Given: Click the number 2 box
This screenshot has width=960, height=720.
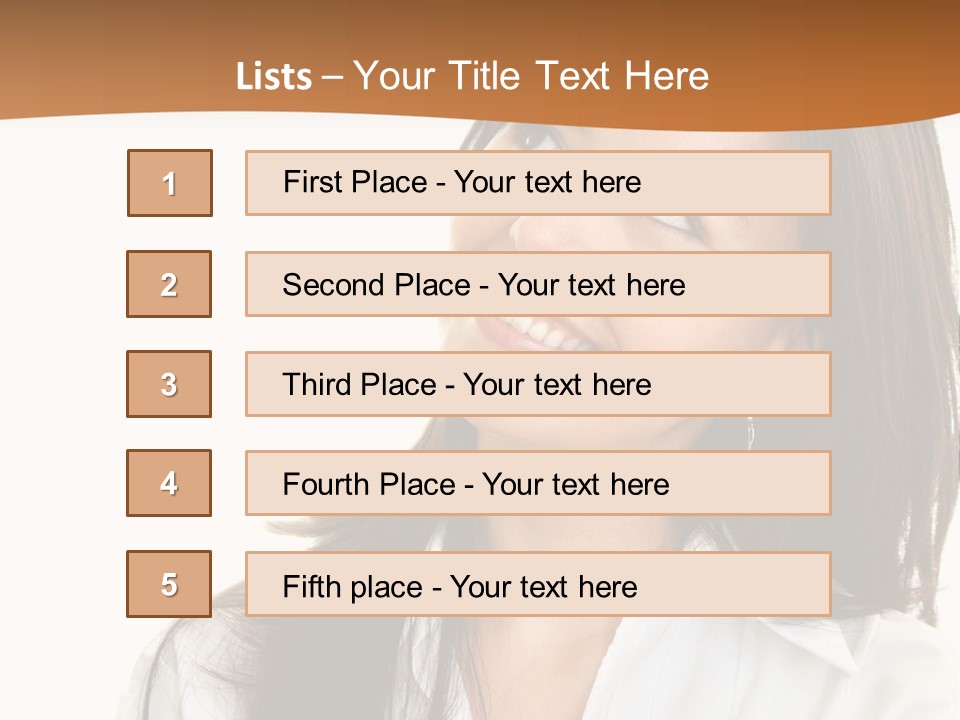Looking at the screenshot, I should [x=169, y=284].
